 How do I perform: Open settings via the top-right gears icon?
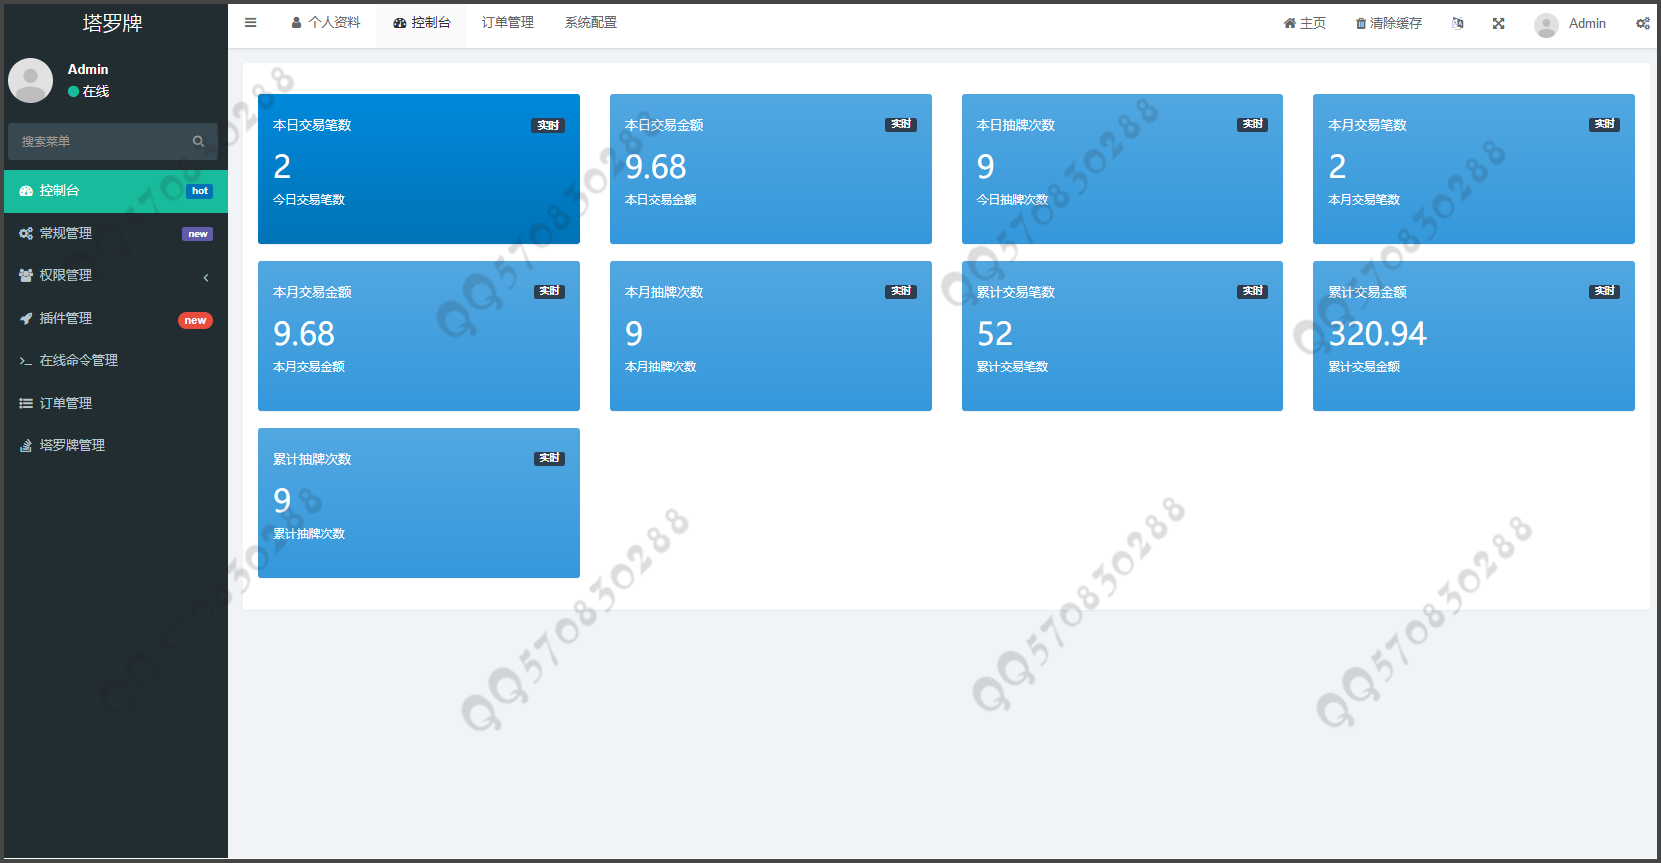click(x=1642, y=24)
